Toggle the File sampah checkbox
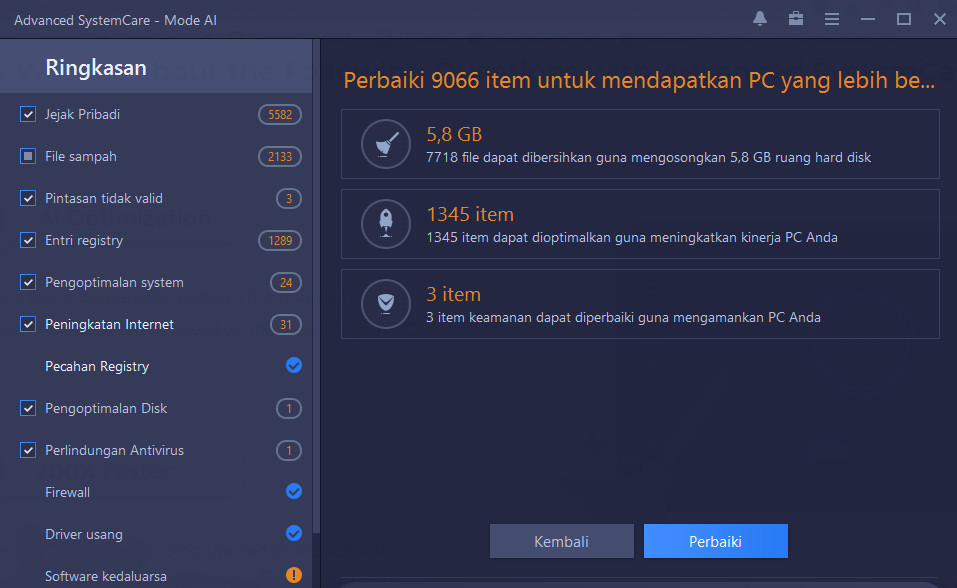This screenshot has width=957, height=588. tap(27, 156)
